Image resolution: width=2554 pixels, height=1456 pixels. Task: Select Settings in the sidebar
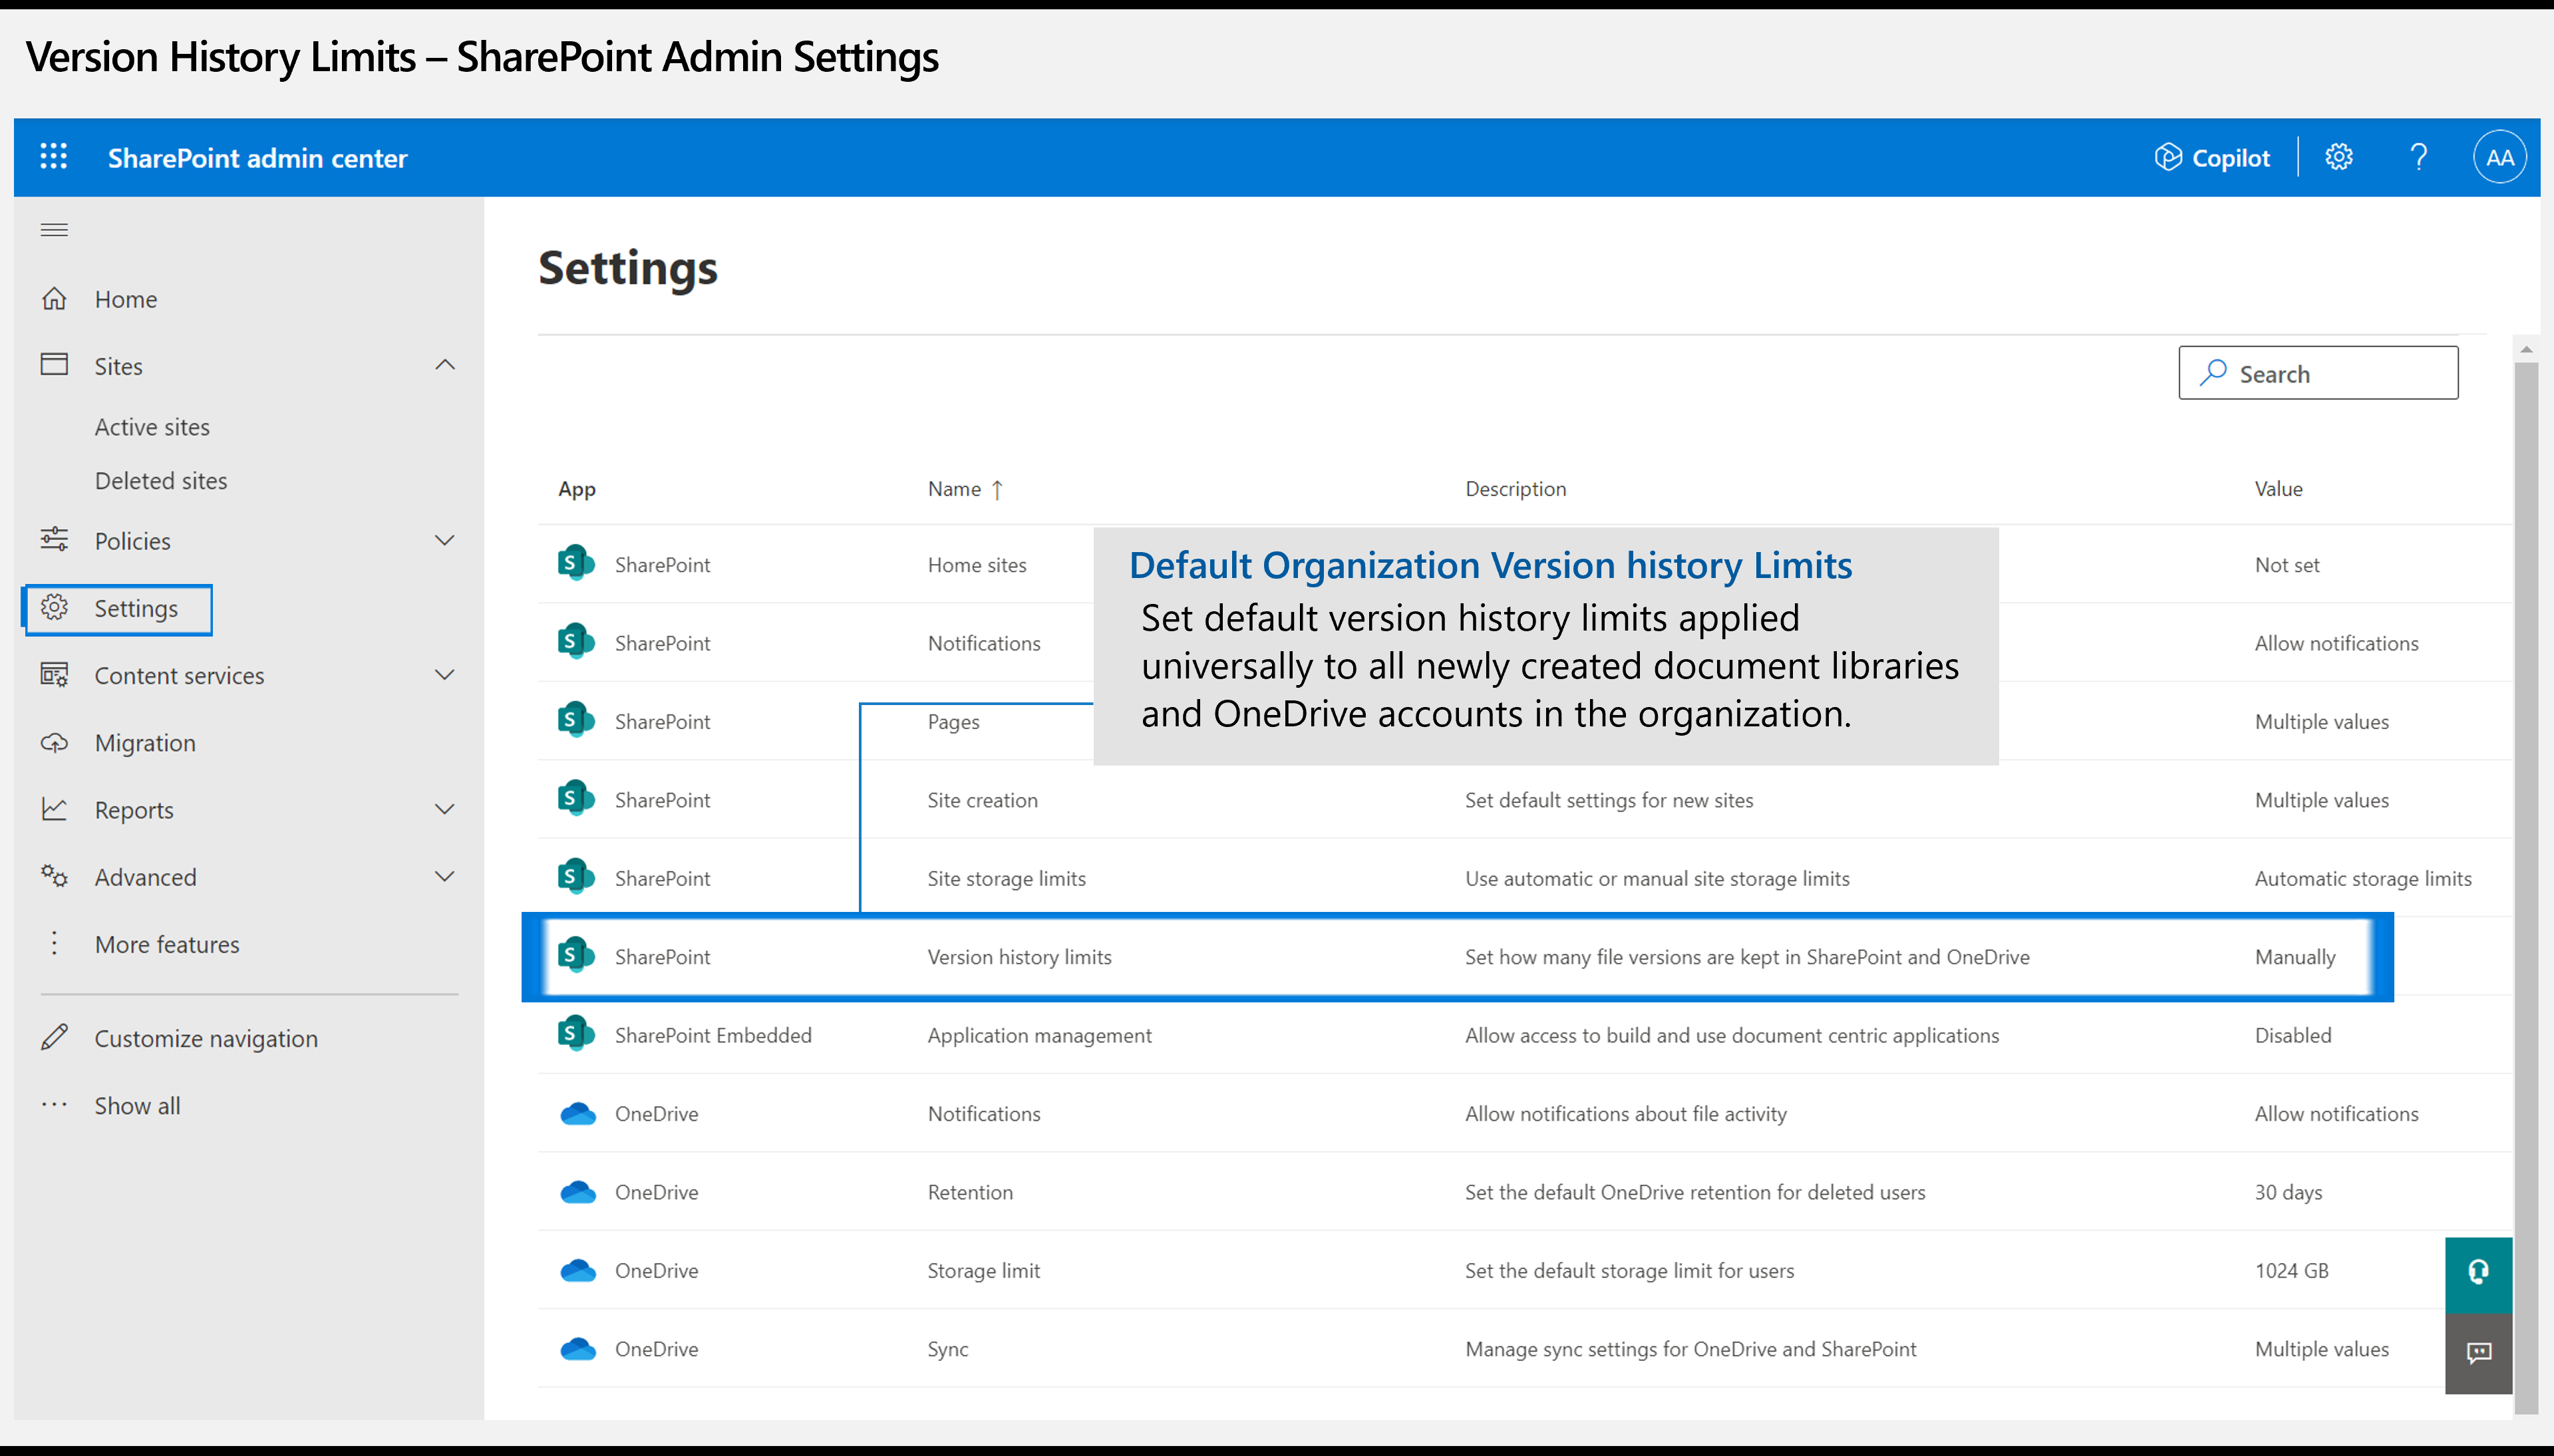(x=118, y=609)
